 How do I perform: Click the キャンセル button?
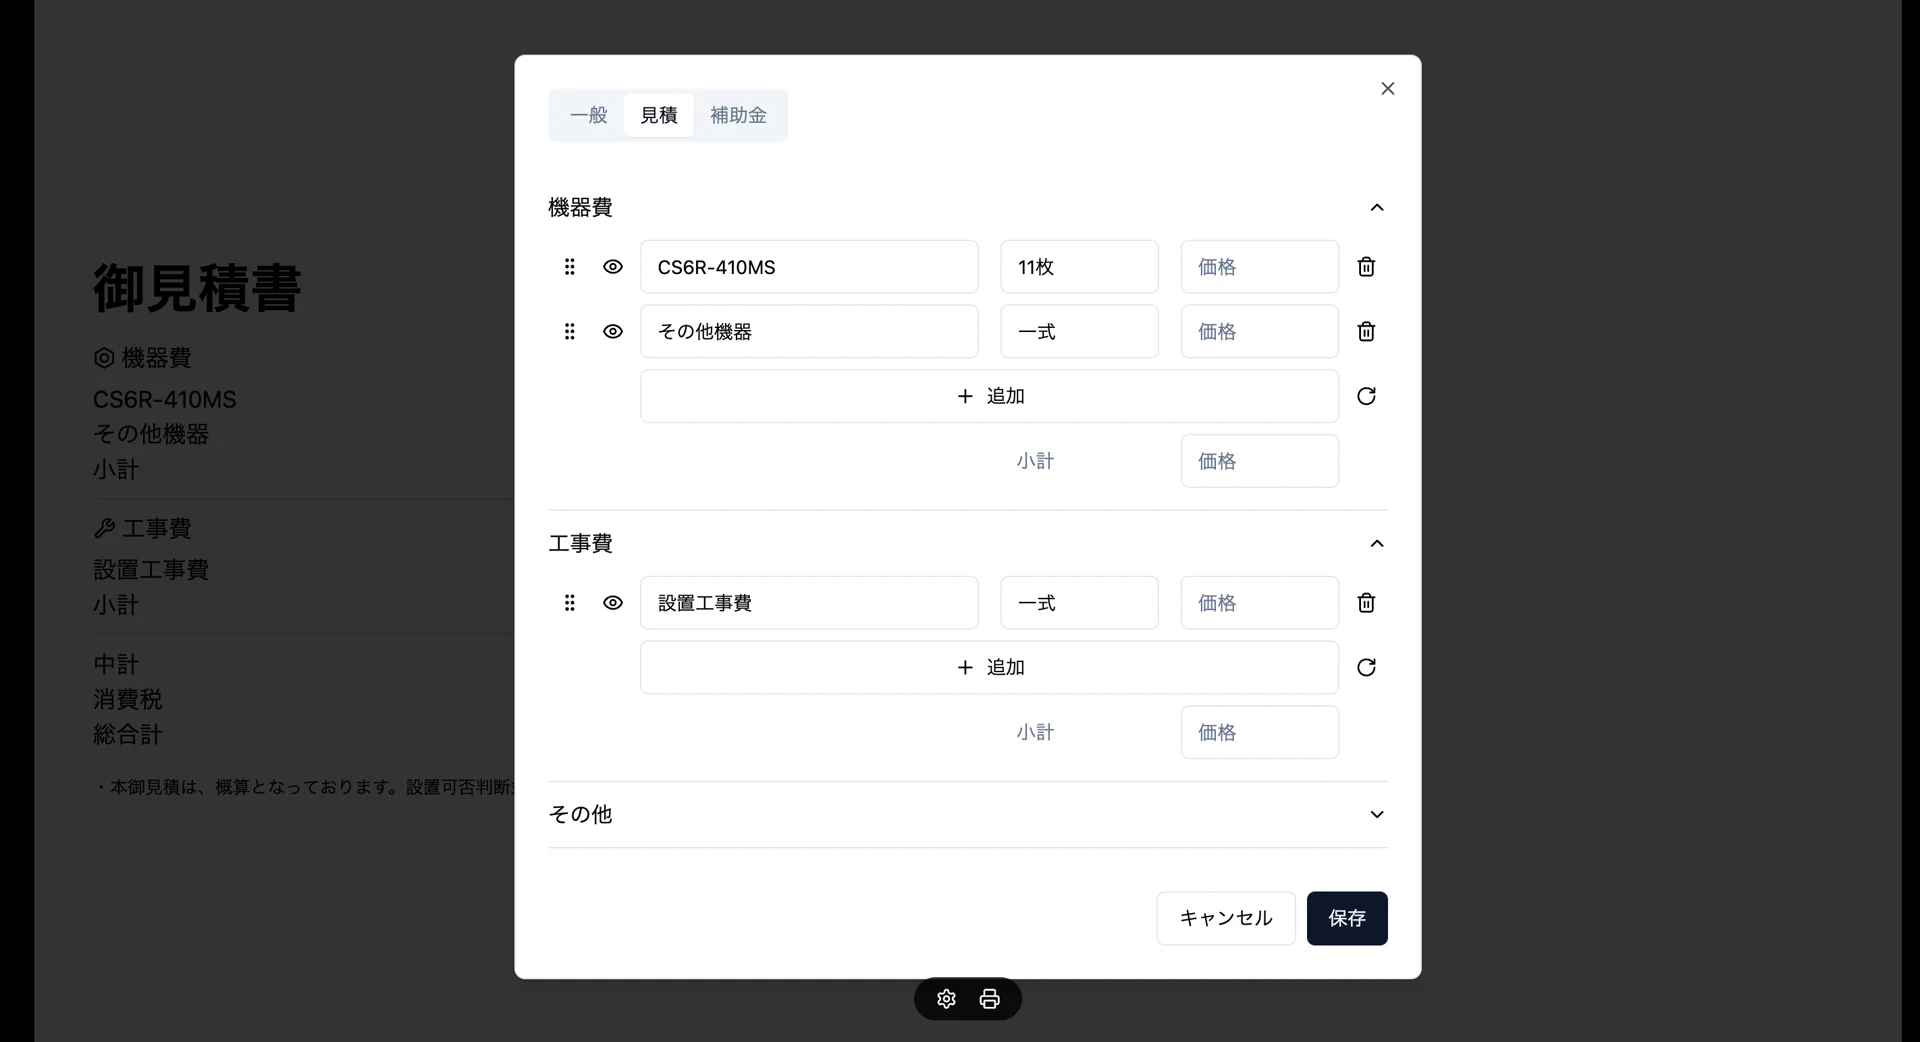1226,918
